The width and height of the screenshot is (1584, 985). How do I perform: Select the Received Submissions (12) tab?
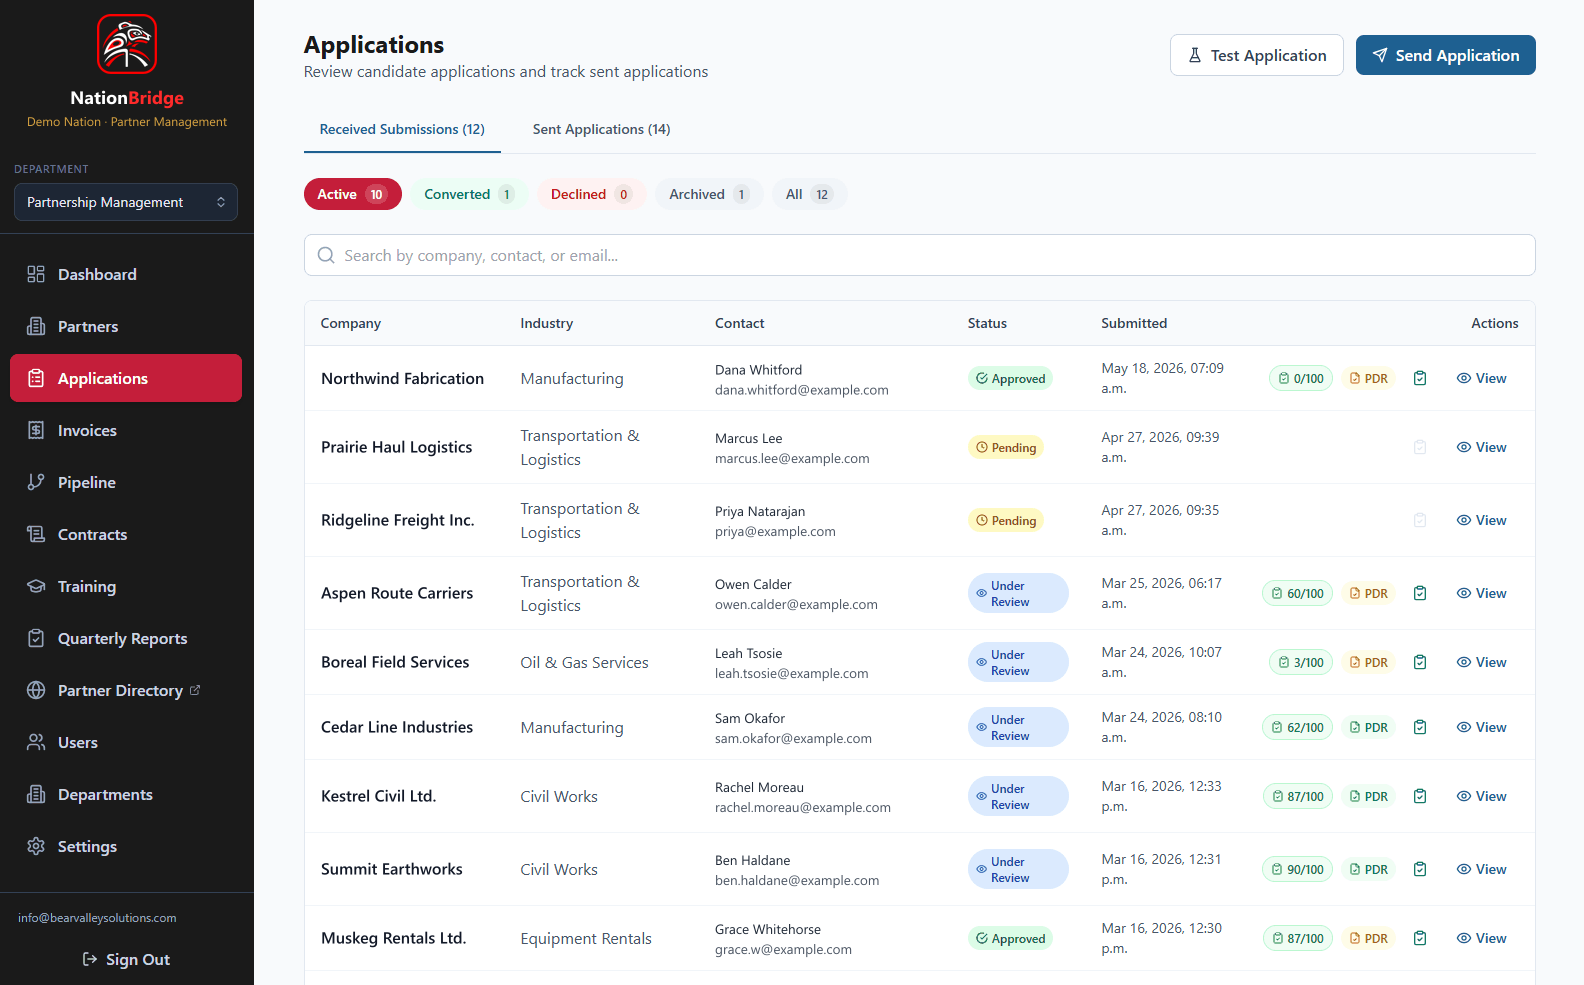(x=402, y=129)
